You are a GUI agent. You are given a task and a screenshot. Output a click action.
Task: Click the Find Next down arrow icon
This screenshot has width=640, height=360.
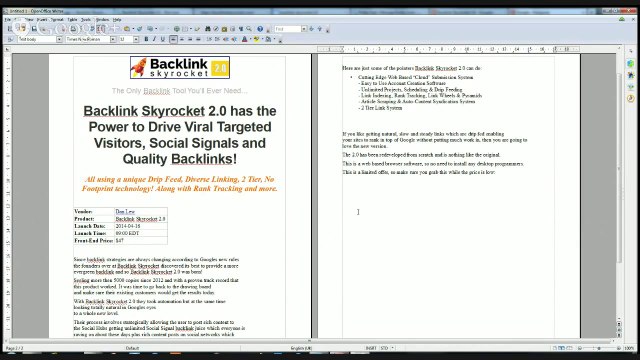[311, 29]
